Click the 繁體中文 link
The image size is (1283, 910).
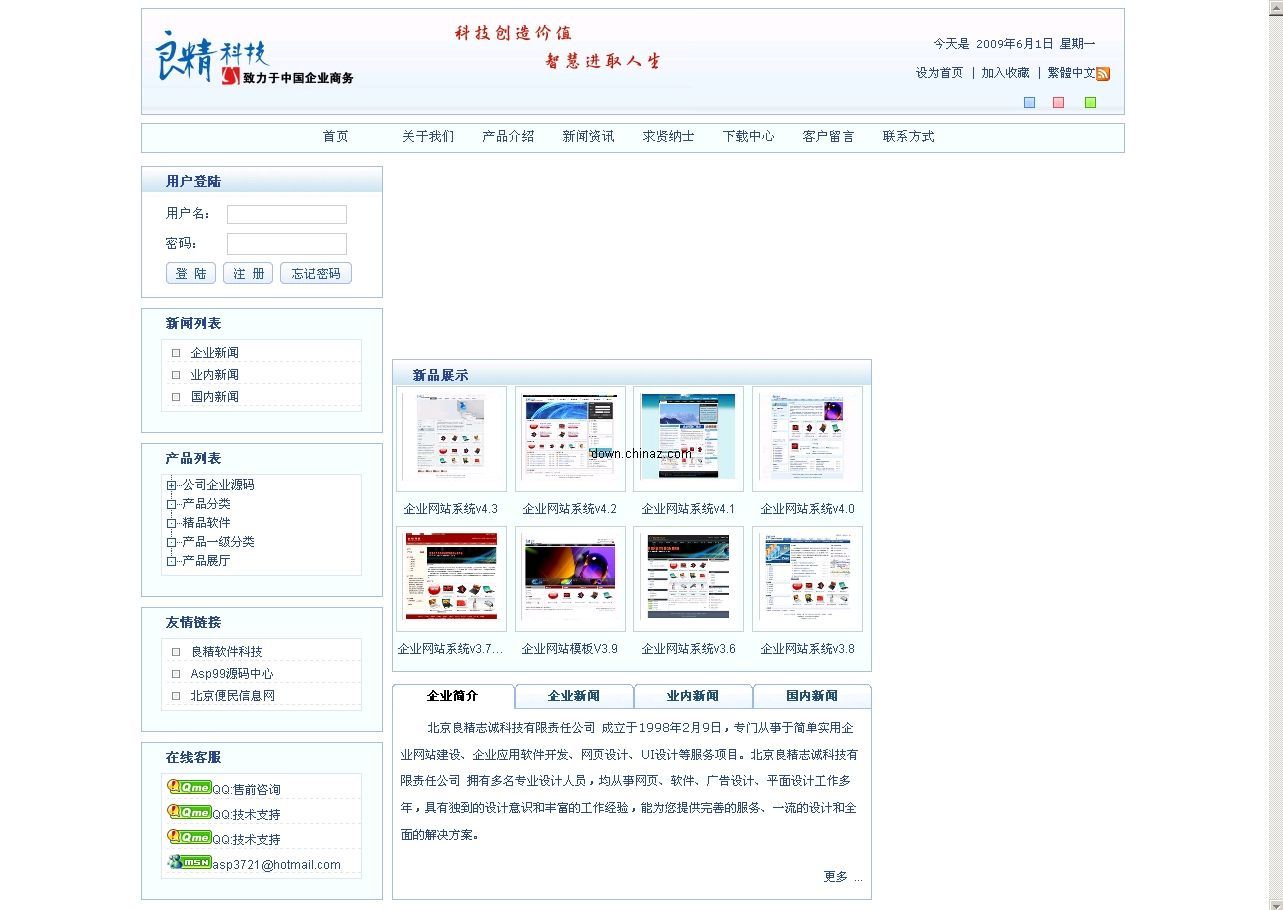click(1072, 73)
